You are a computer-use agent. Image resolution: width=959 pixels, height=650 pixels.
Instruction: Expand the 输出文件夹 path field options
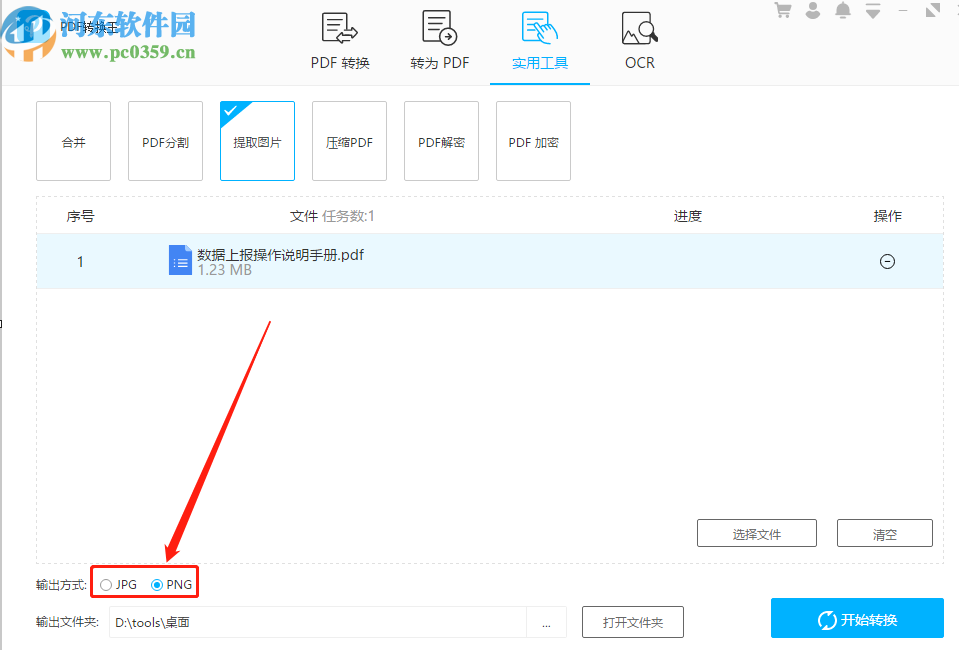coord(546,622)
